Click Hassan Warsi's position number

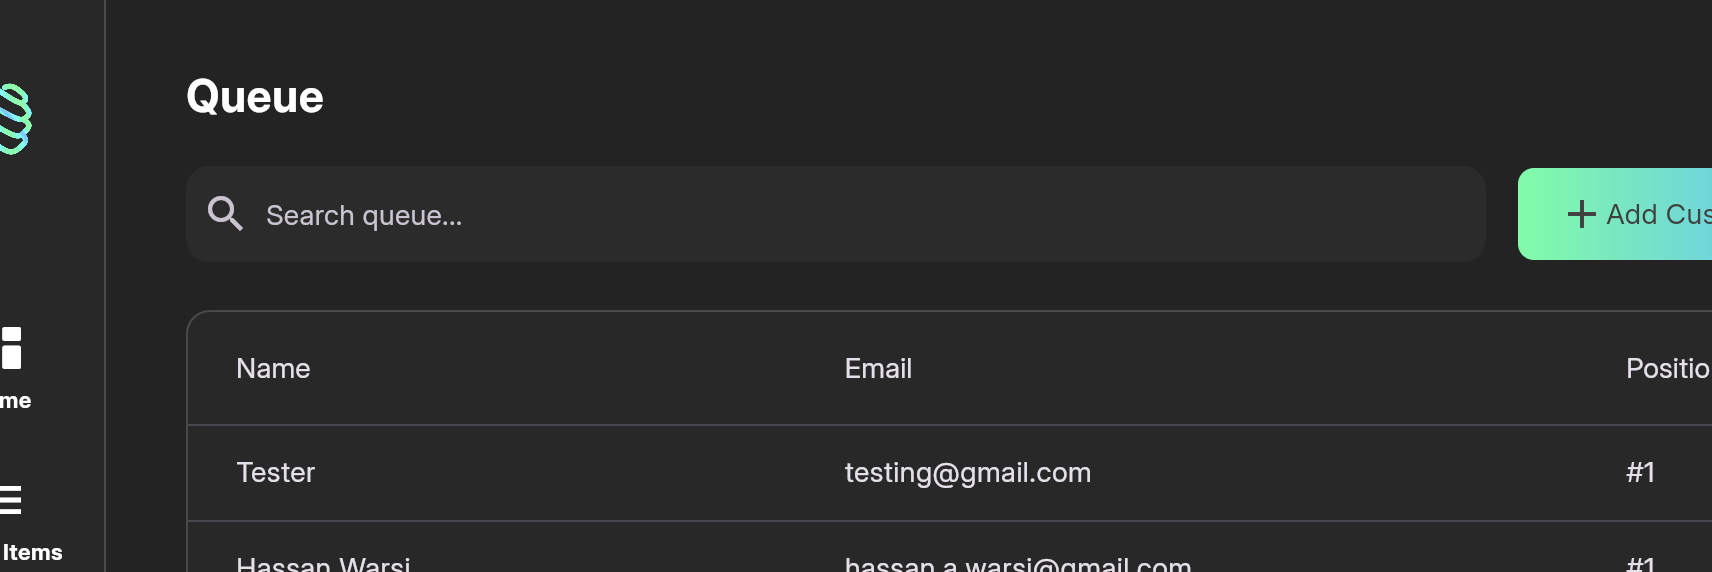click(x=1640, y=564)
